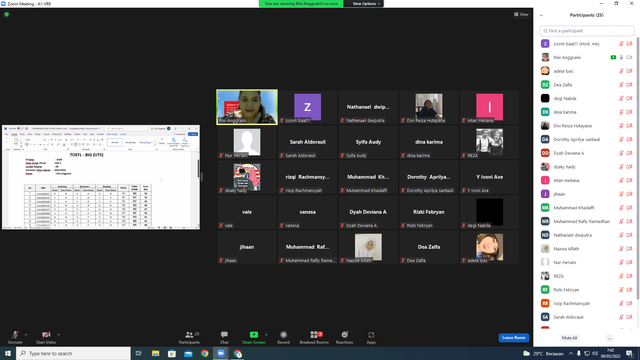Click volume icon in system tray
The image size is (640, 360).
click(x=595, y=353)
